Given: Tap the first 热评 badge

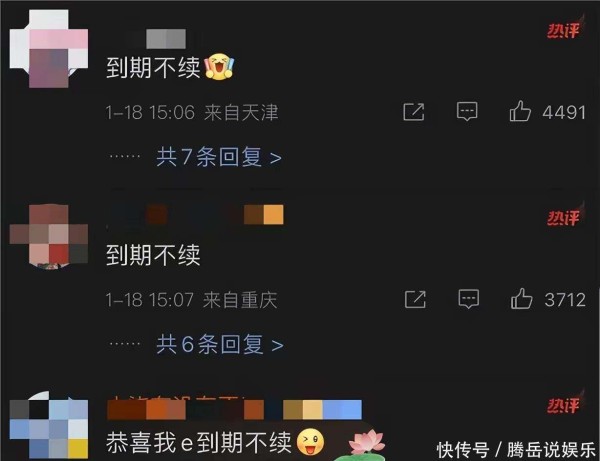Looking at the screenshot, I should pos(563,30).
